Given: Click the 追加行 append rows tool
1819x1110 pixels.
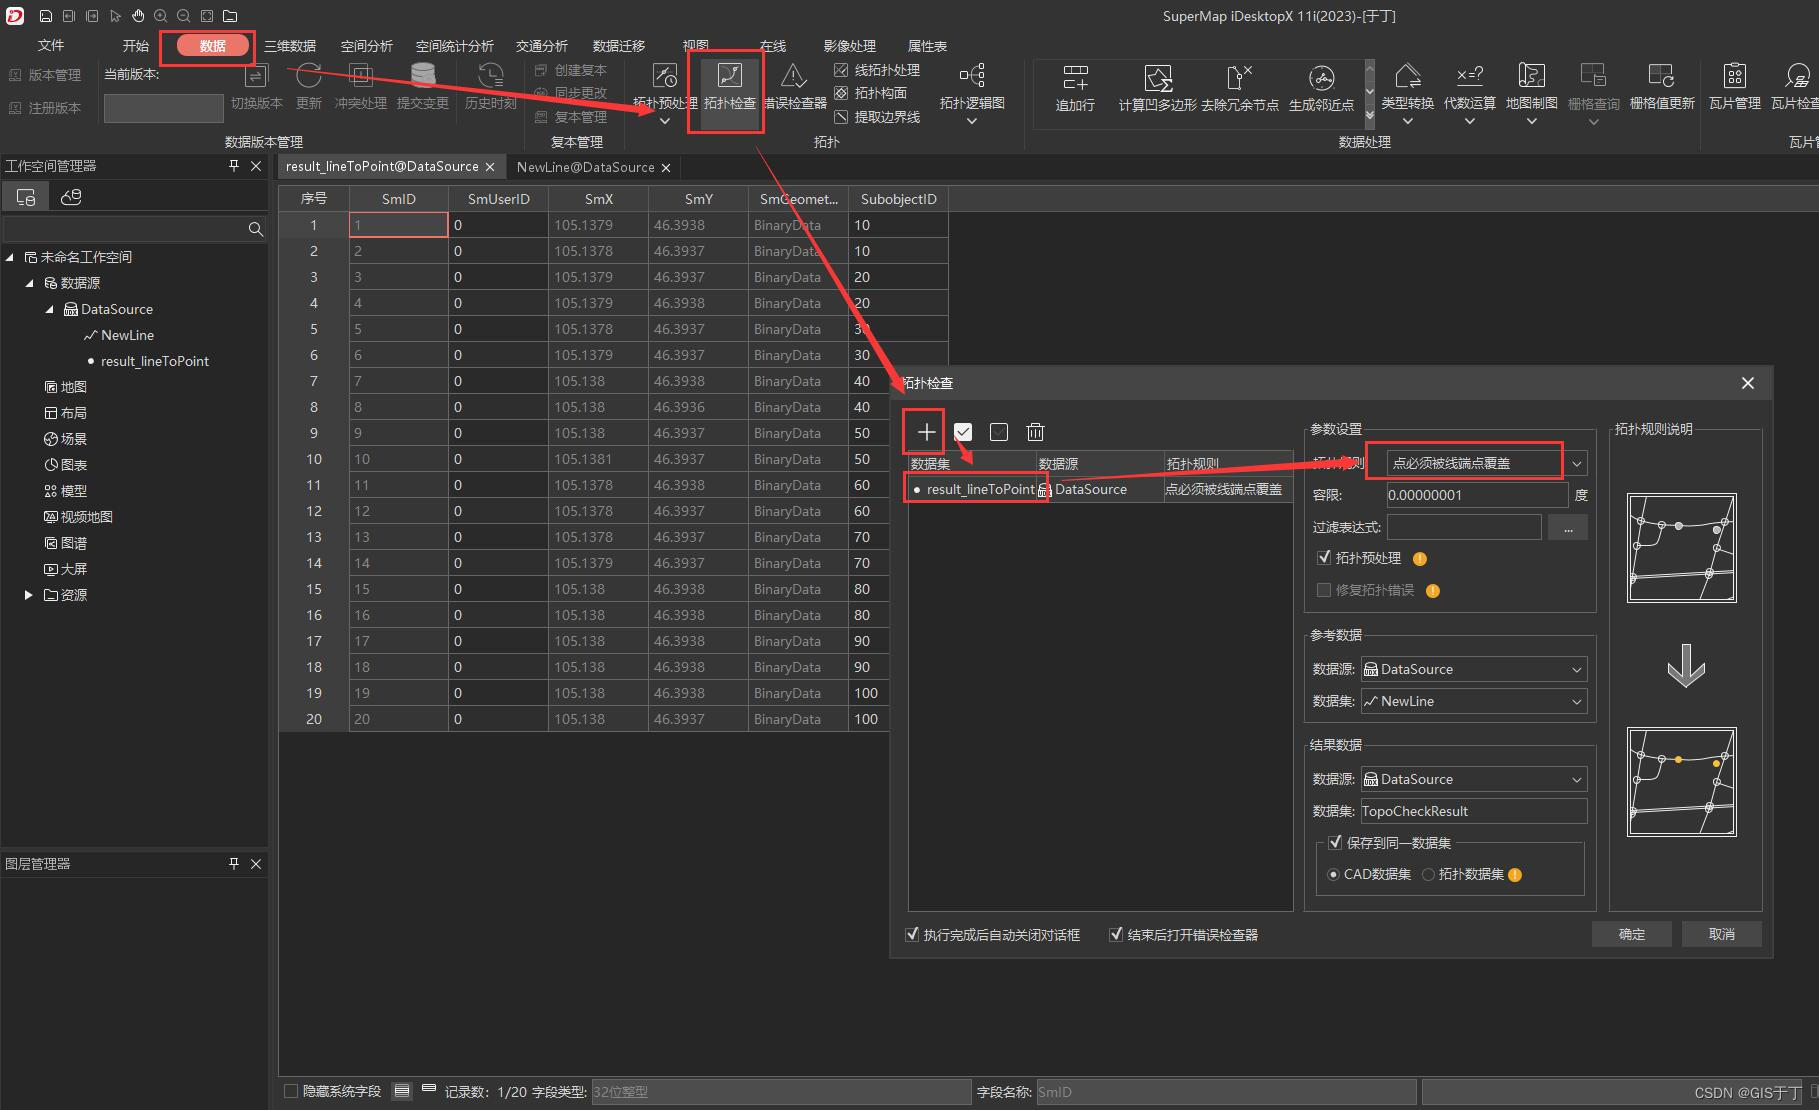Looking at the screenshot, I should (1075, 88).
